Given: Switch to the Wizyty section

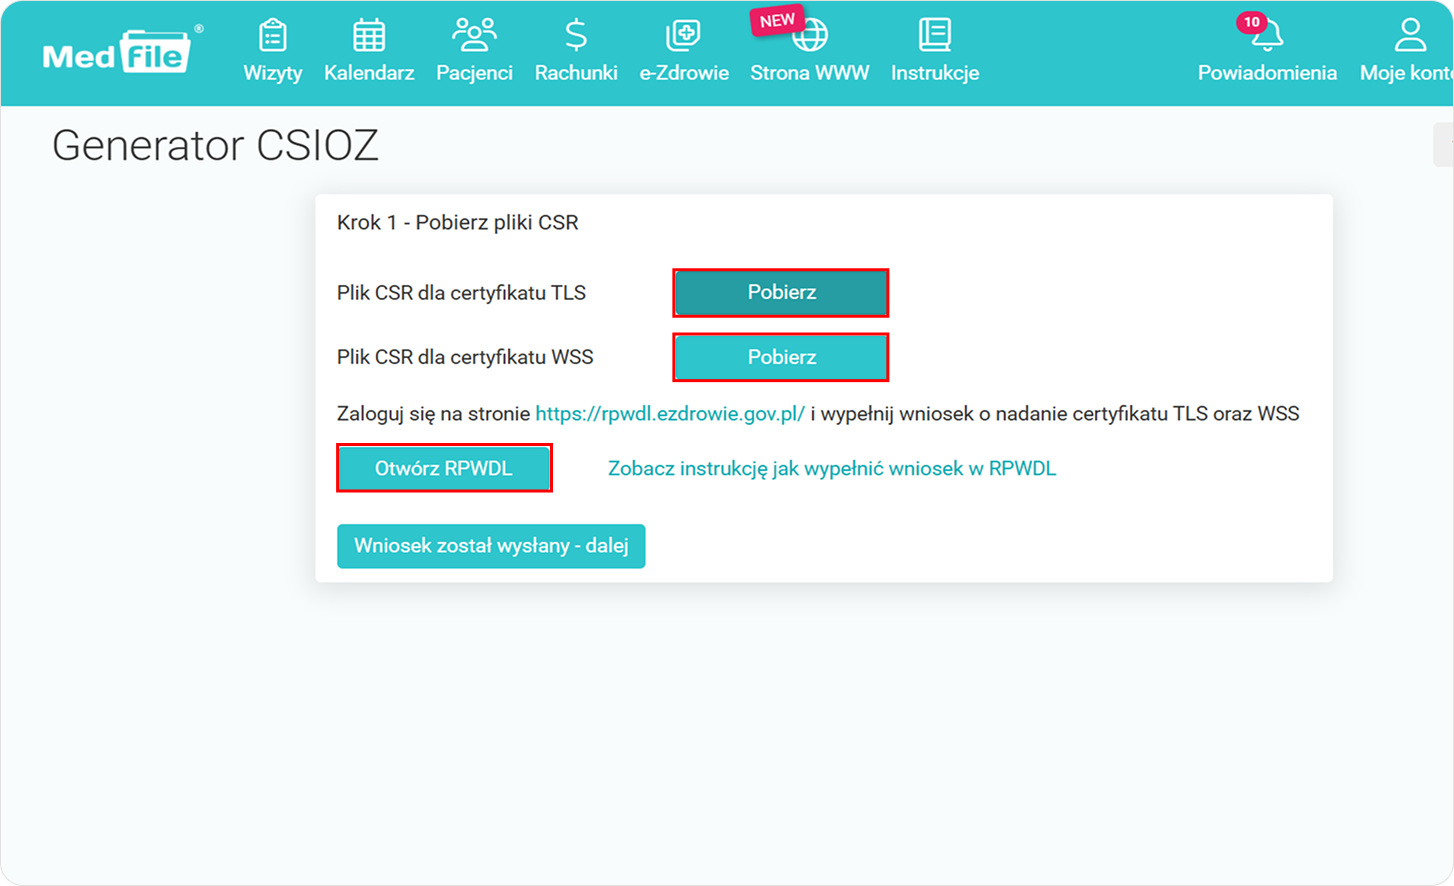Looking at the screenshot, I should pos(272,72).
